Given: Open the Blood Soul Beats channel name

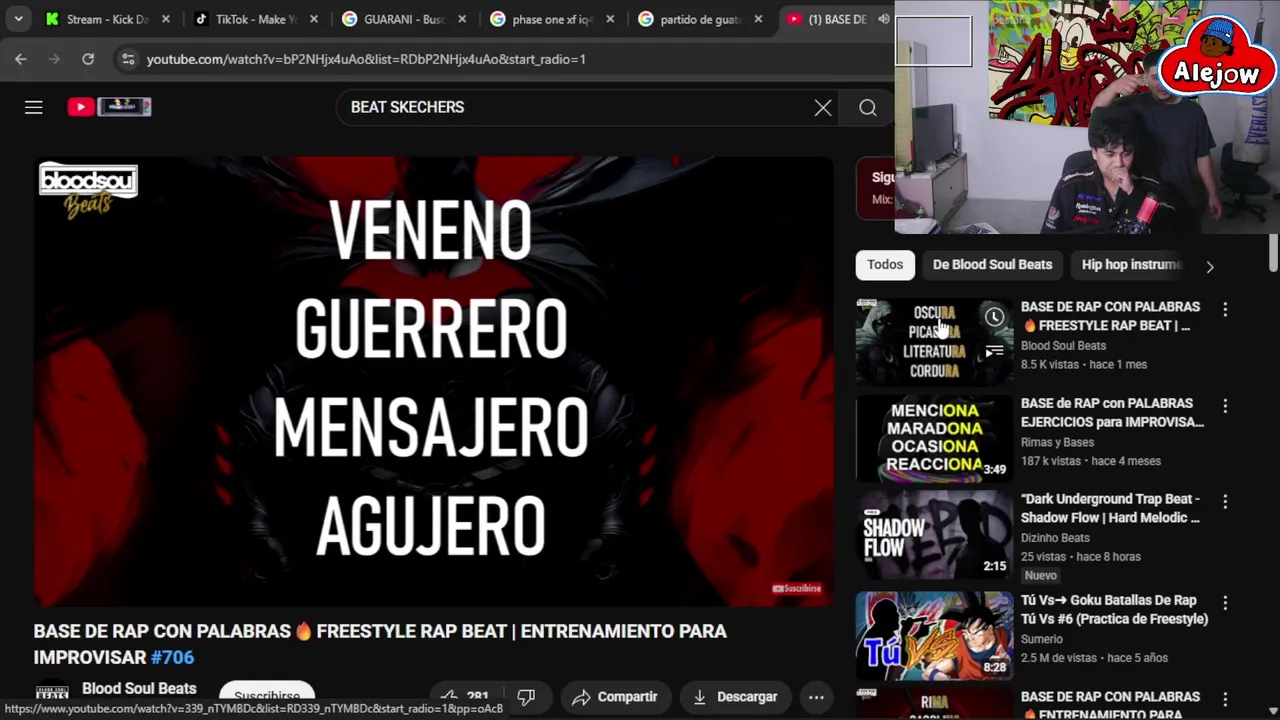Looking at the screenshot, I should pos(139,688).
